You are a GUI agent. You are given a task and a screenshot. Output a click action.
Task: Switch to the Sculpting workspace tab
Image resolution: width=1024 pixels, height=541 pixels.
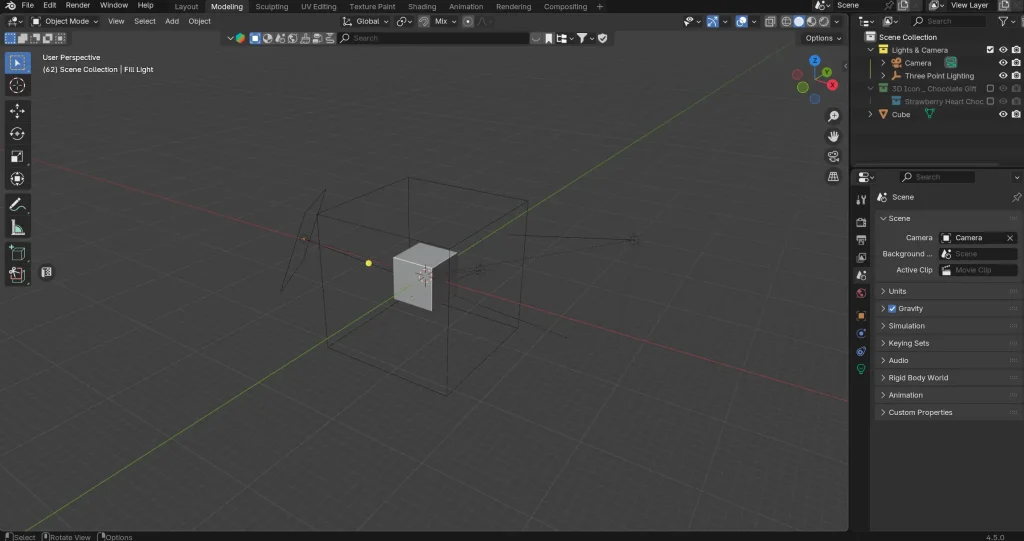(x=272, y=7)
